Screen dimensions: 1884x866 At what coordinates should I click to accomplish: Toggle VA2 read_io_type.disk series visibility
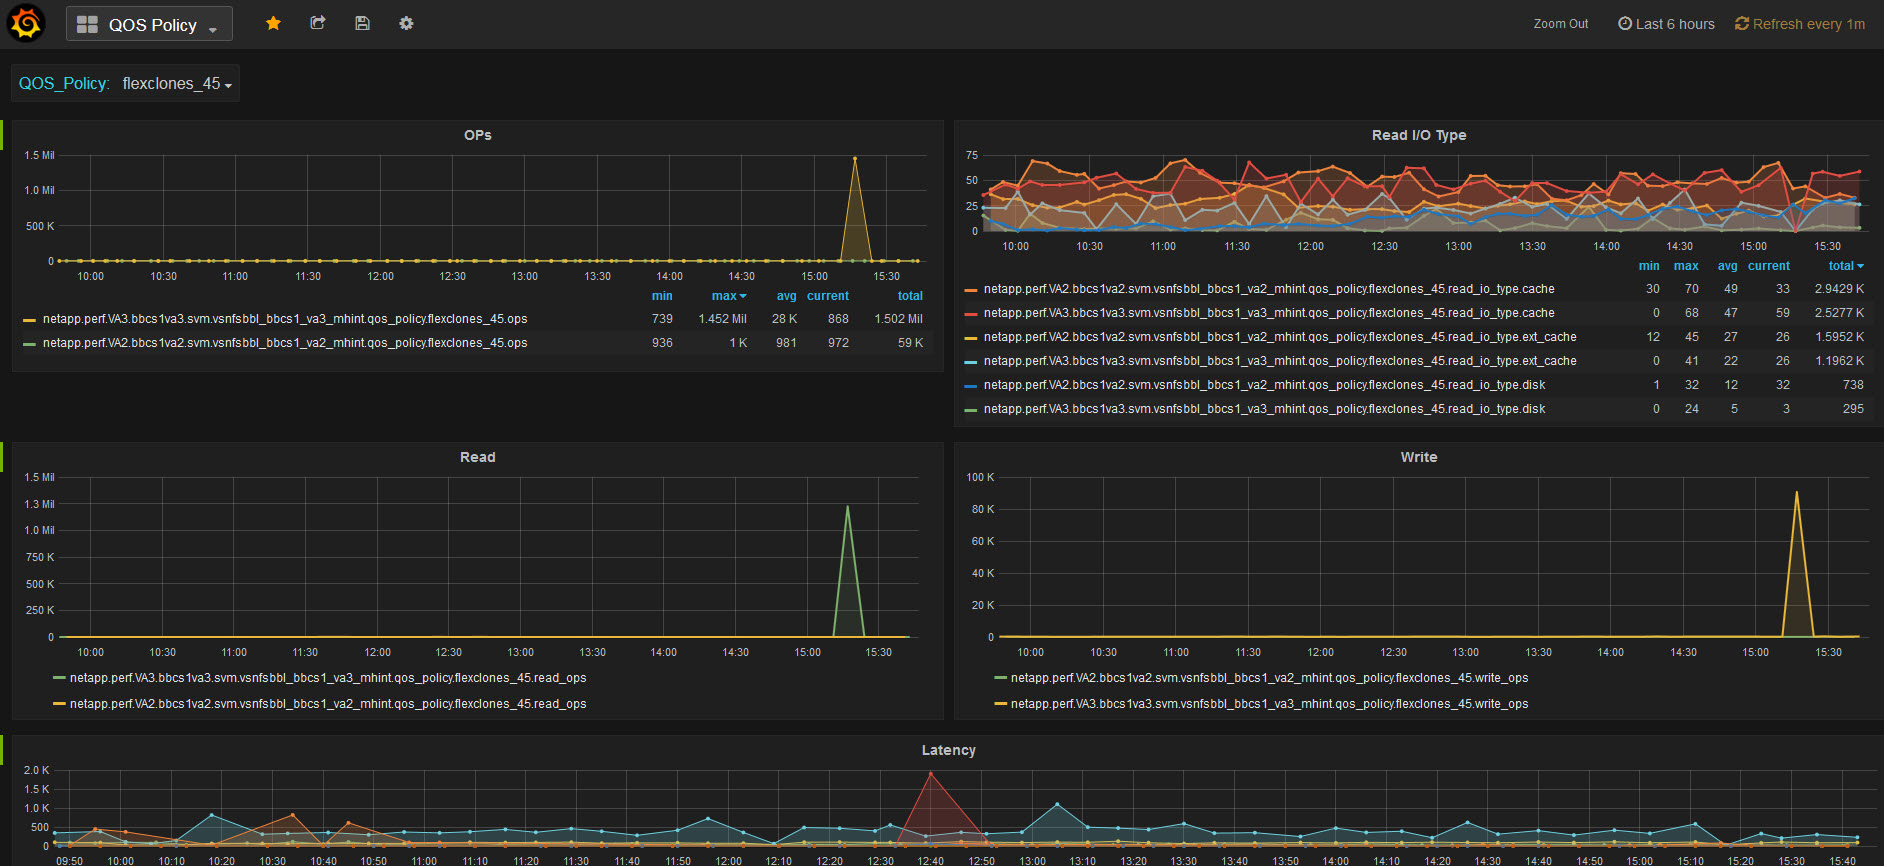[1264, 385]
